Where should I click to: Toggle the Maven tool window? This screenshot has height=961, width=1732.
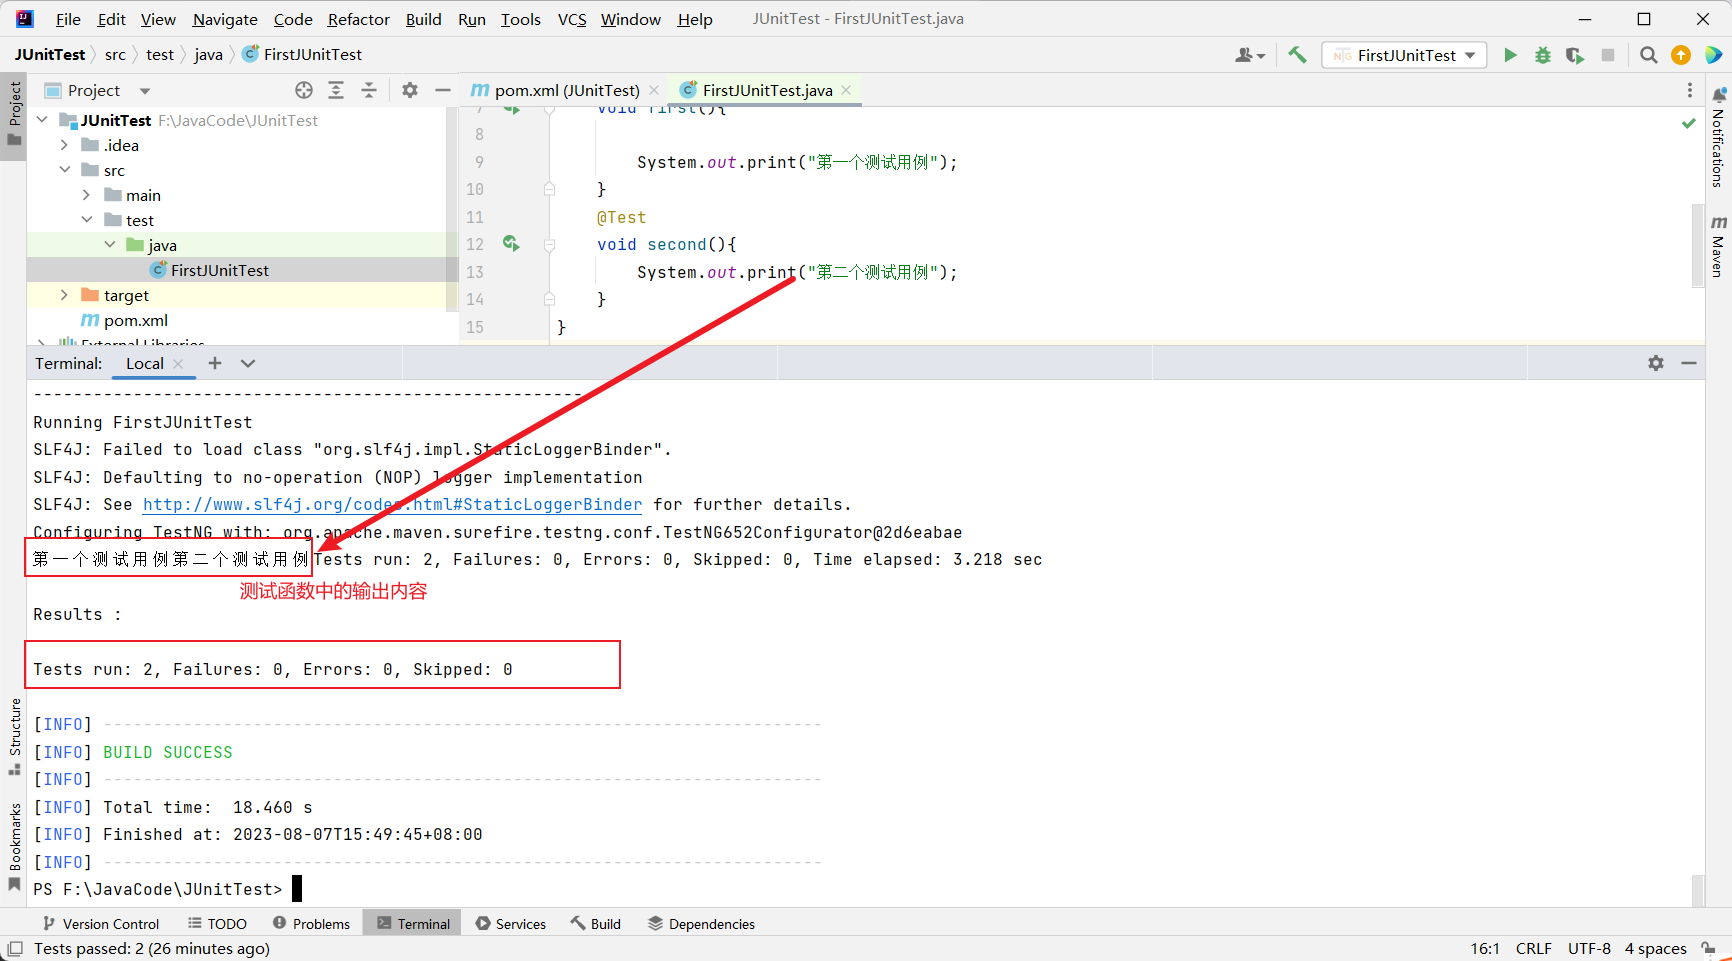1718,245
